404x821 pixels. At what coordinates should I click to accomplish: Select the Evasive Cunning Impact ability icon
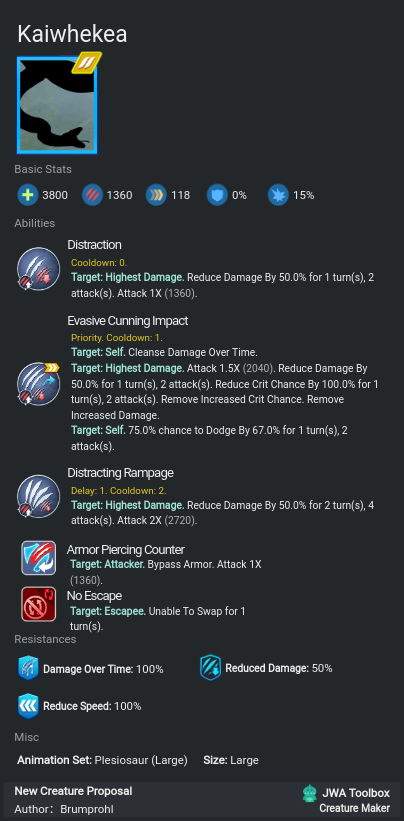tap(38, 383)
